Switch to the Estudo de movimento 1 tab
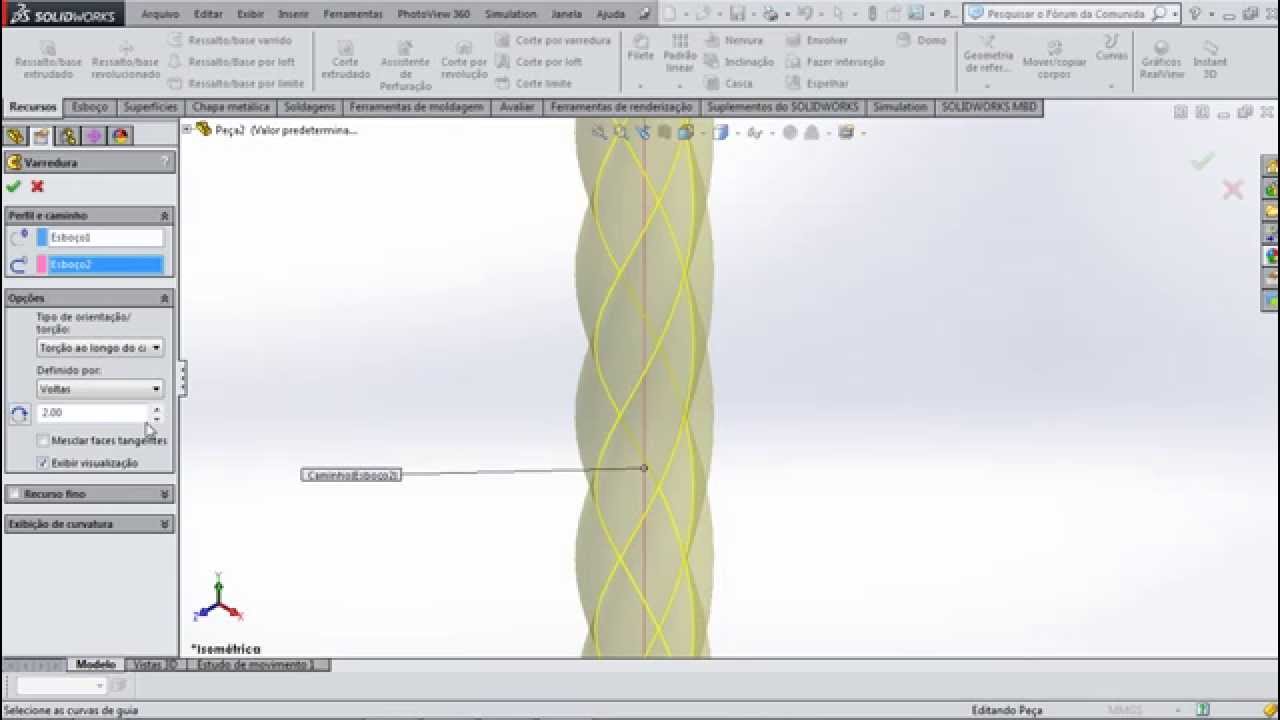The width and height of the screenshot is (1280, 720). pos(256,665)
